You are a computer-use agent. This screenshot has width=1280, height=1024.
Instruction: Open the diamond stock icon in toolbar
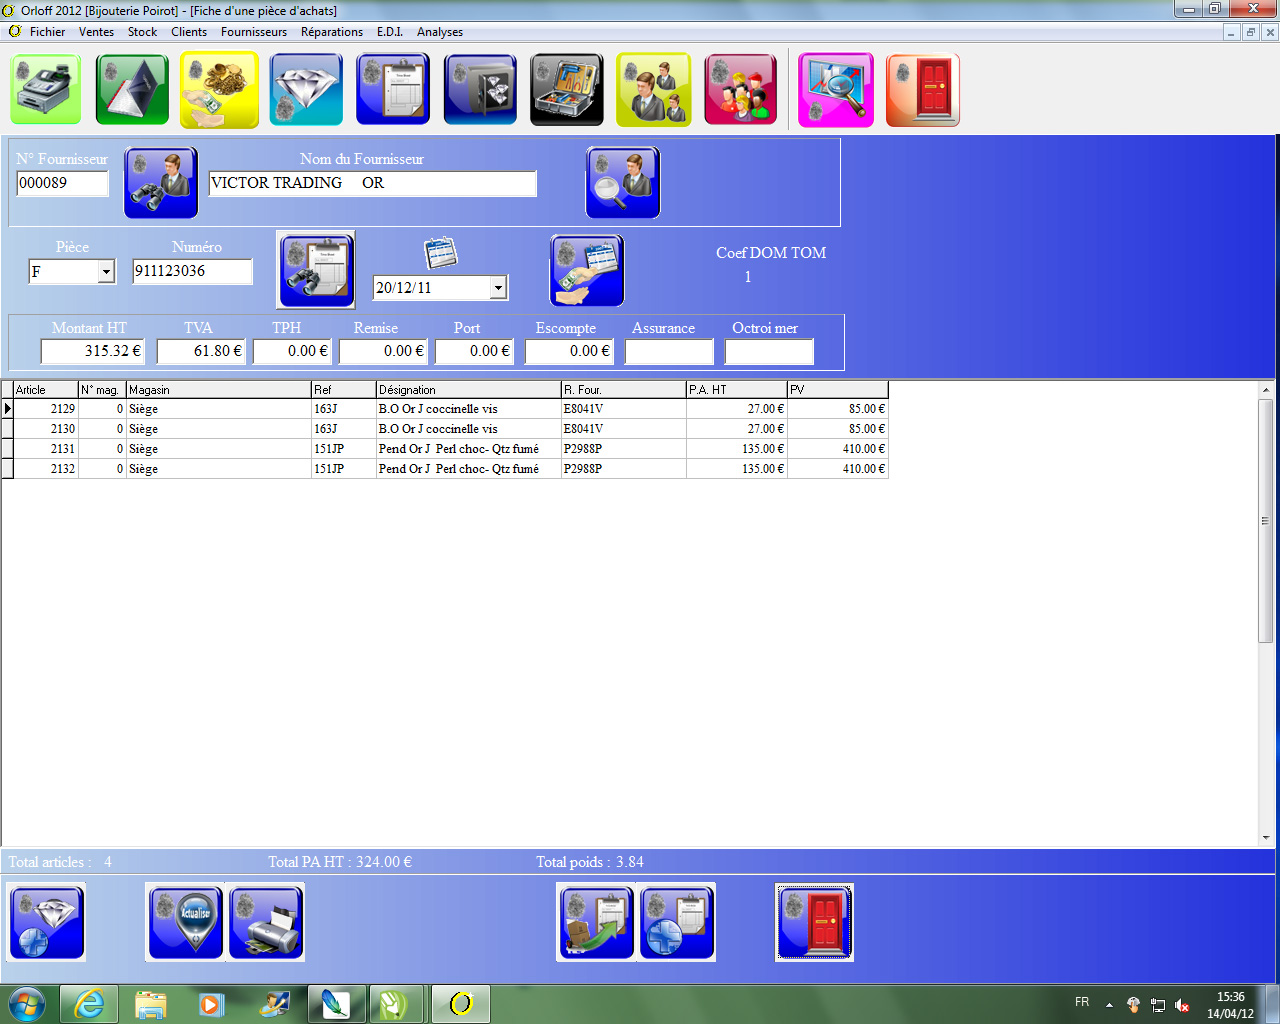pyautogui.click(x=306, y=90)
